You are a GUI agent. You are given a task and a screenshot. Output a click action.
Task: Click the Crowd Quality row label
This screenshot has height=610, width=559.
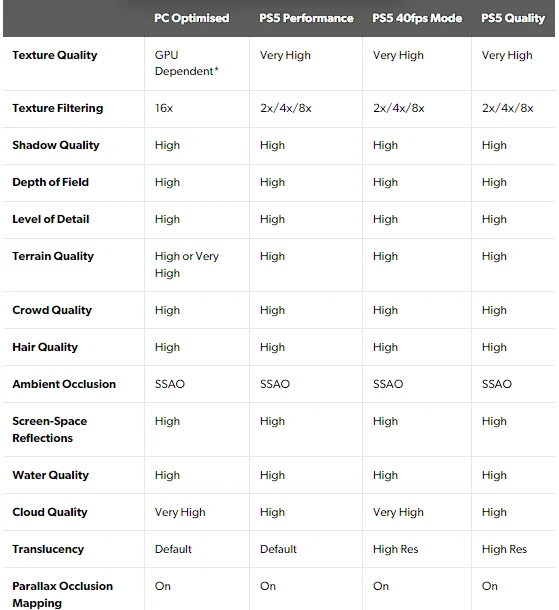[52, 310]
